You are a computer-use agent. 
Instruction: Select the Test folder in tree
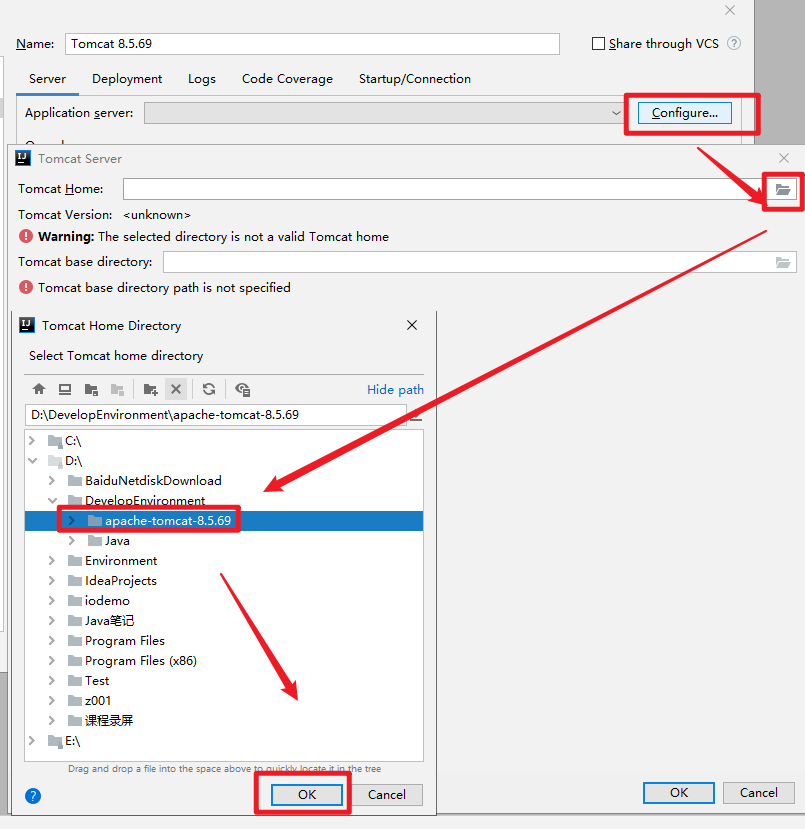tap(97, 680)
